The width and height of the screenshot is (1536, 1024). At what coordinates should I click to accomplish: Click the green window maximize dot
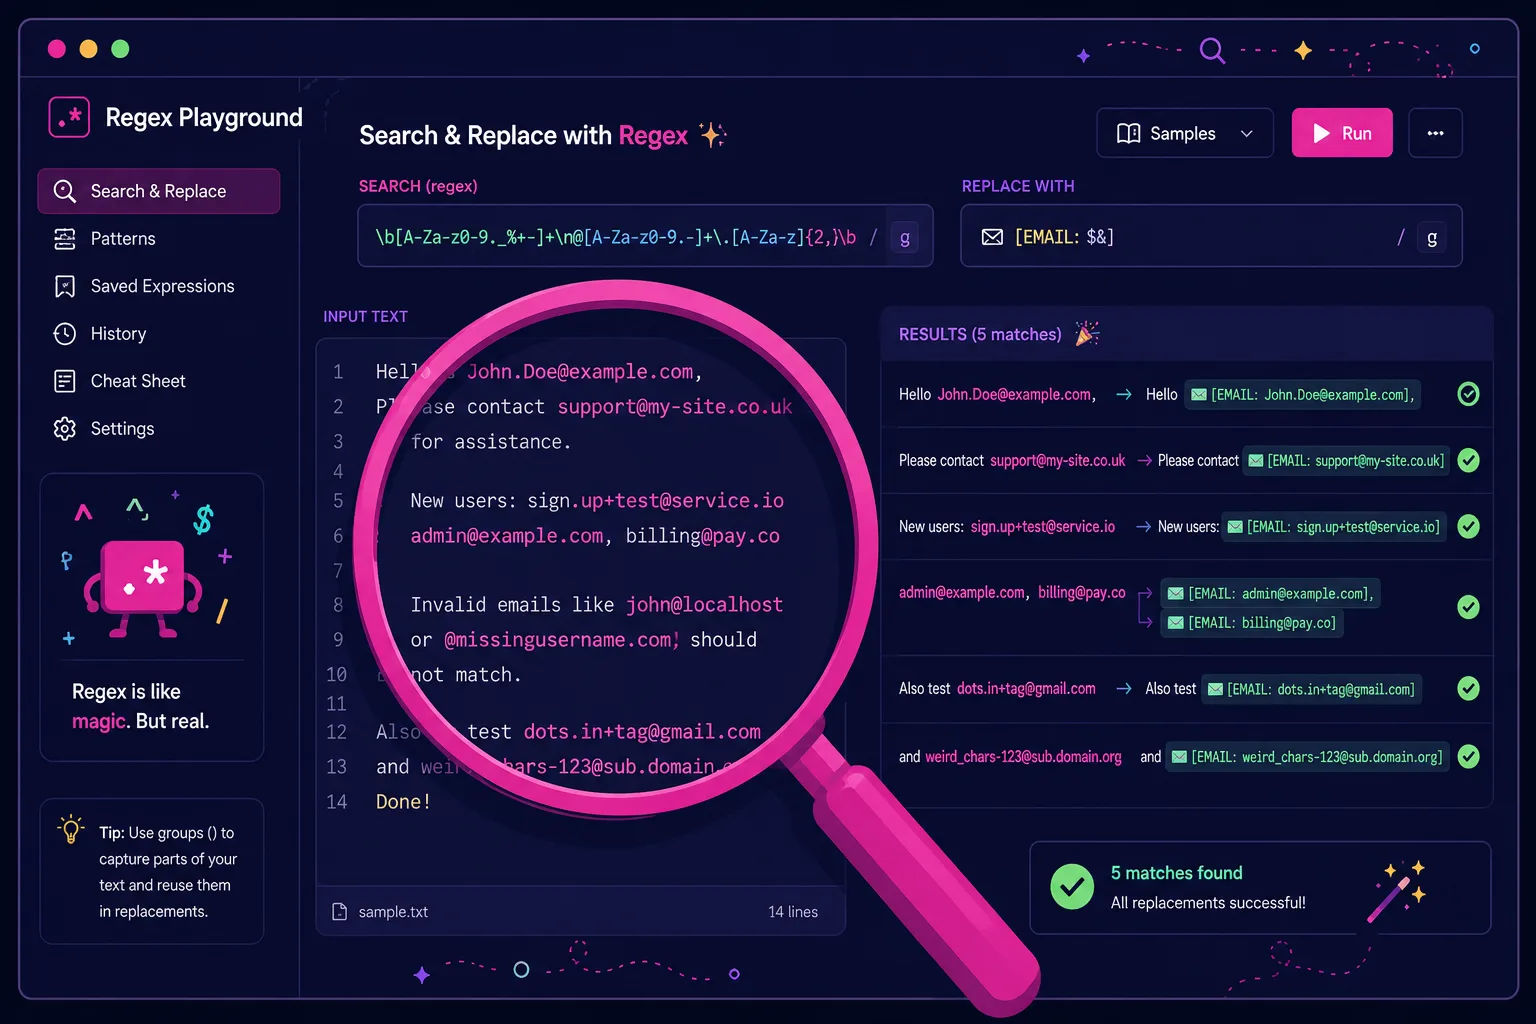120,49
